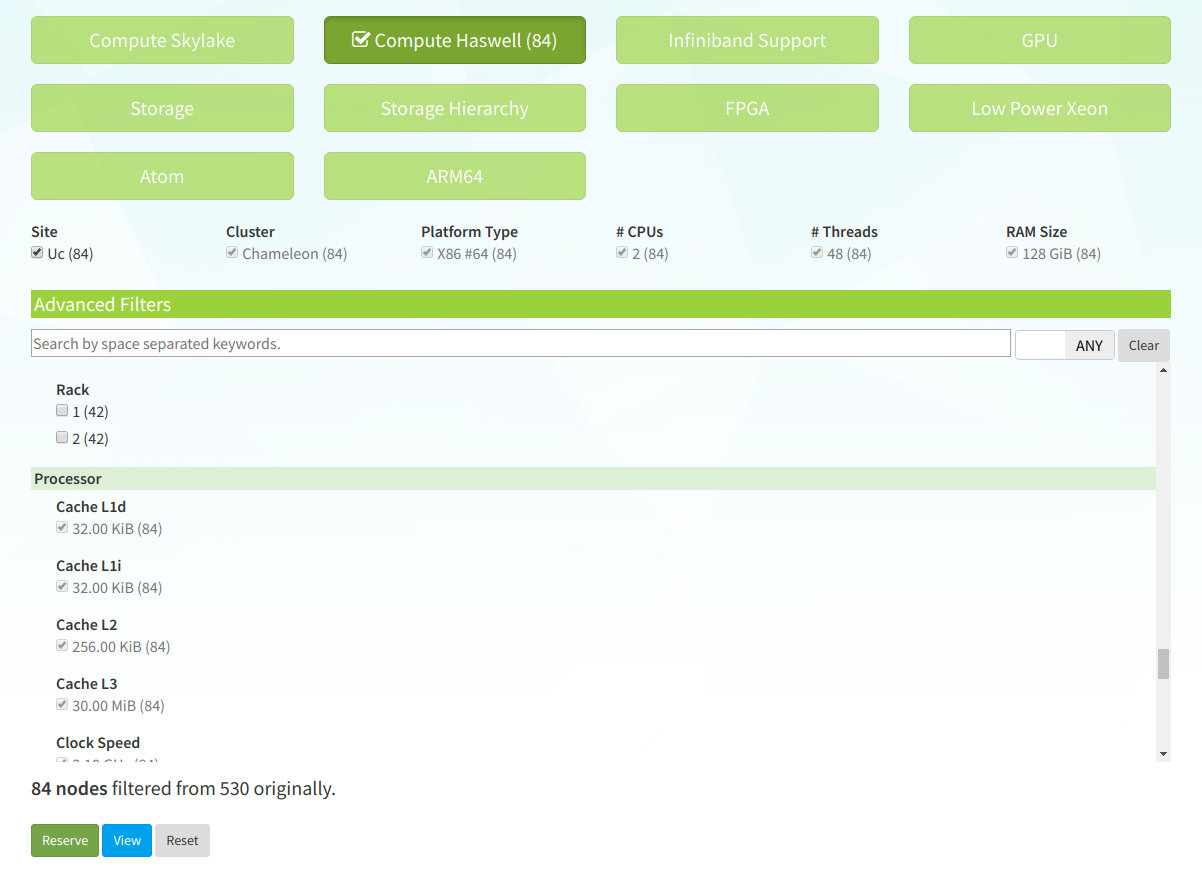Toggle the 128 GiB RAM checkbox
Viewport: 1202px width, 870px height.
(1012, 253)
